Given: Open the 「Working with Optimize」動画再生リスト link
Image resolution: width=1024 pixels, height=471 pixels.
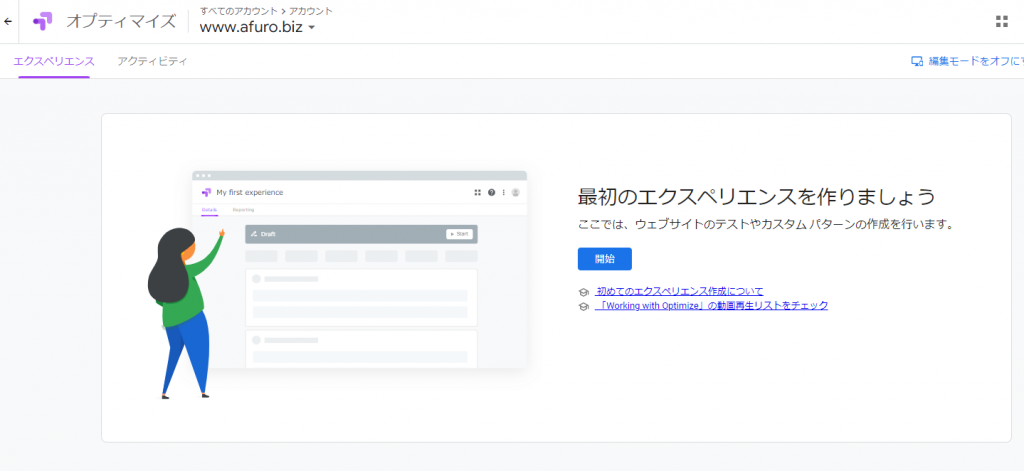Looking at the screenshot, I should pyautogui.click(x=711, y=305).
